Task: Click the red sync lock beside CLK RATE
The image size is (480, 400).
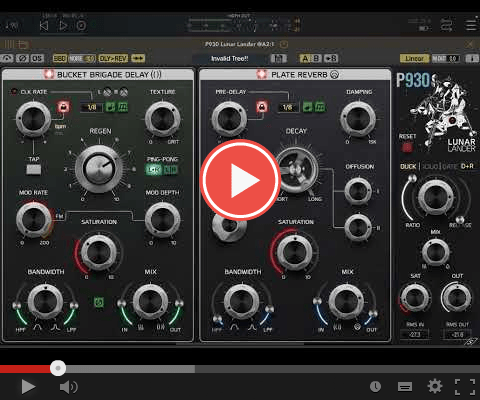Action: [63, 107]
